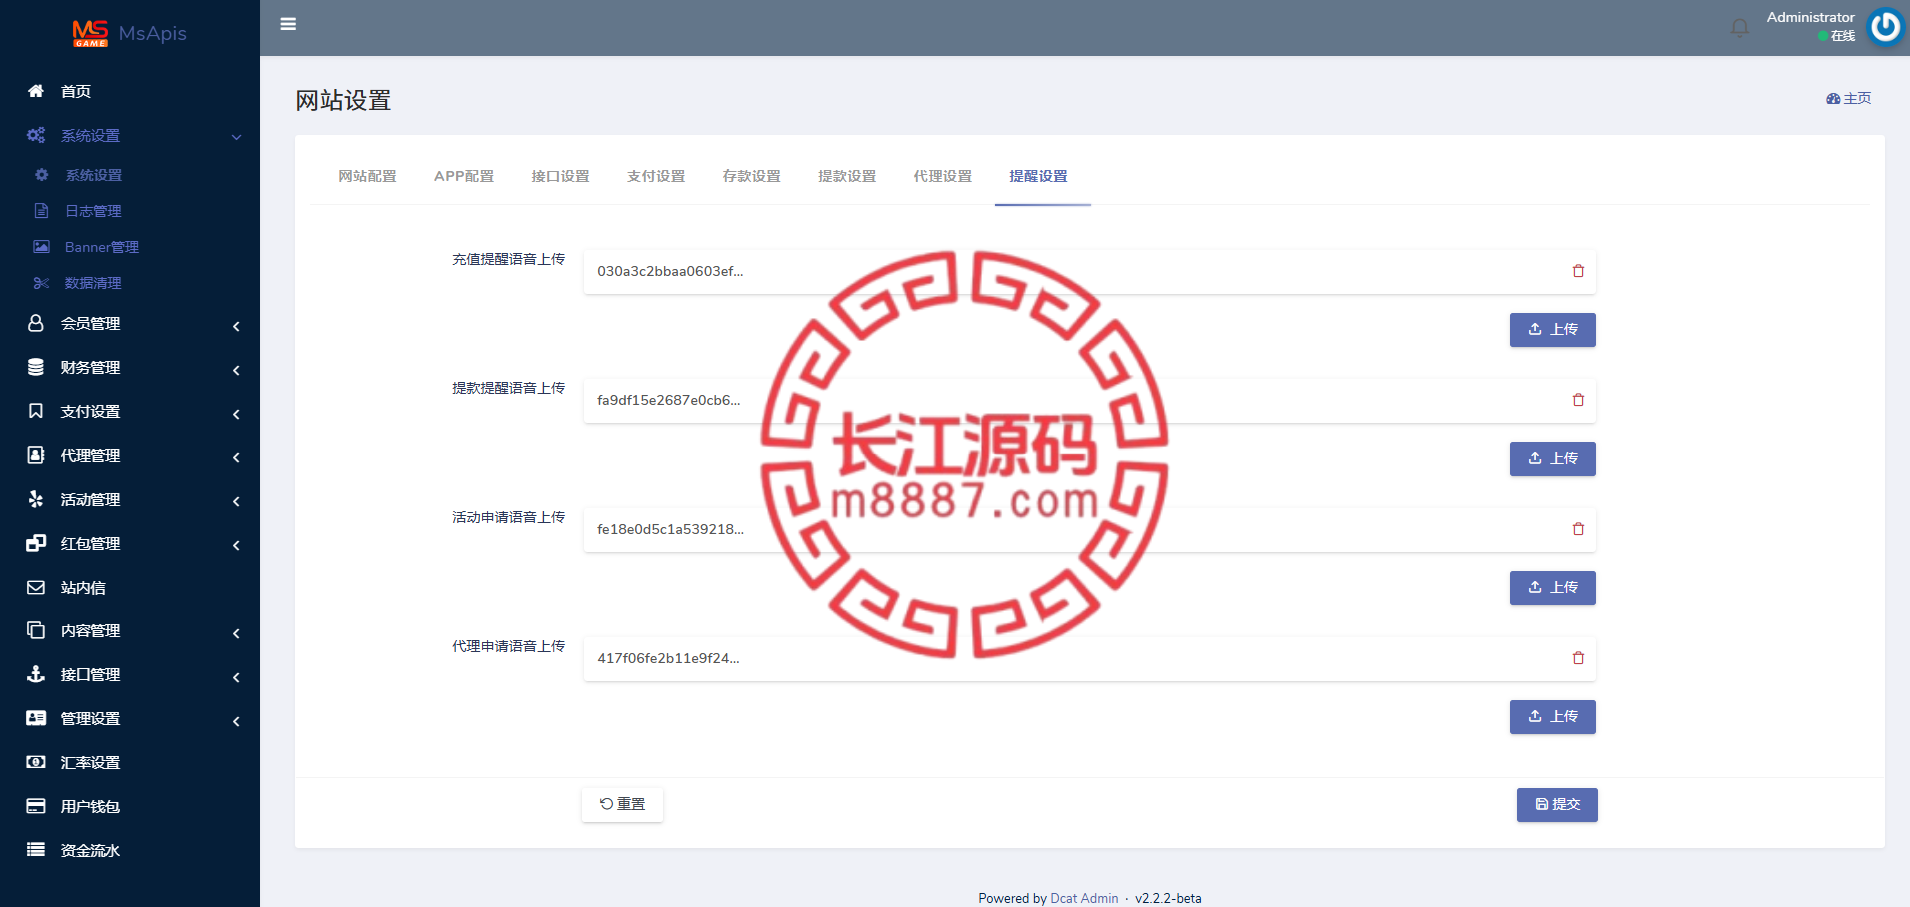Open the notification bell
The width and height of the screenshot is (1910, 907).
(x=1740, y=28)
